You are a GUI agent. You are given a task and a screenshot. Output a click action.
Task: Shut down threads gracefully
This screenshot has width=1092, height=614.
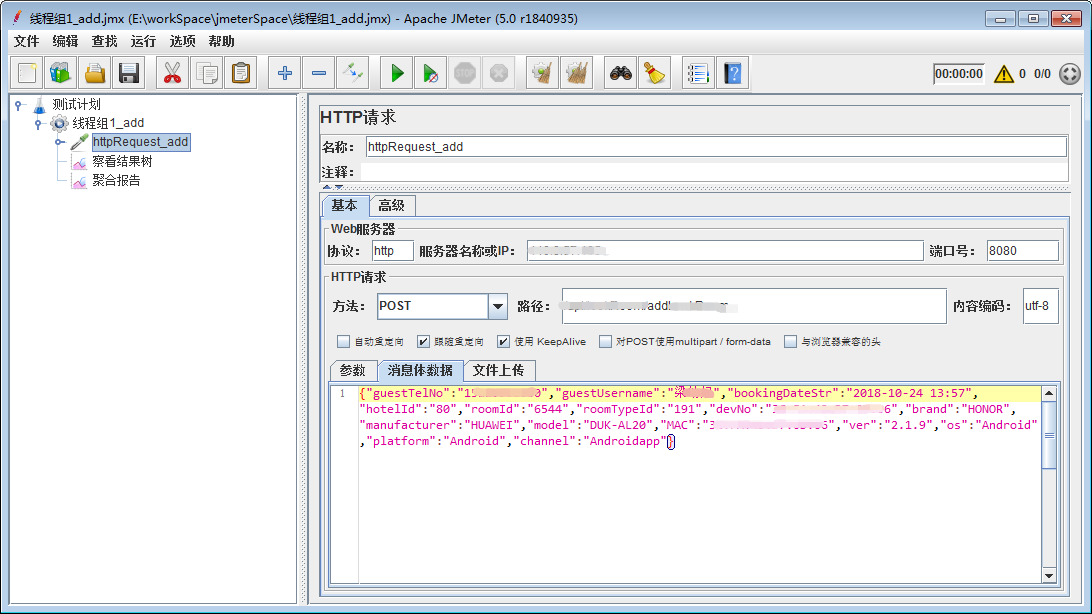499,73
